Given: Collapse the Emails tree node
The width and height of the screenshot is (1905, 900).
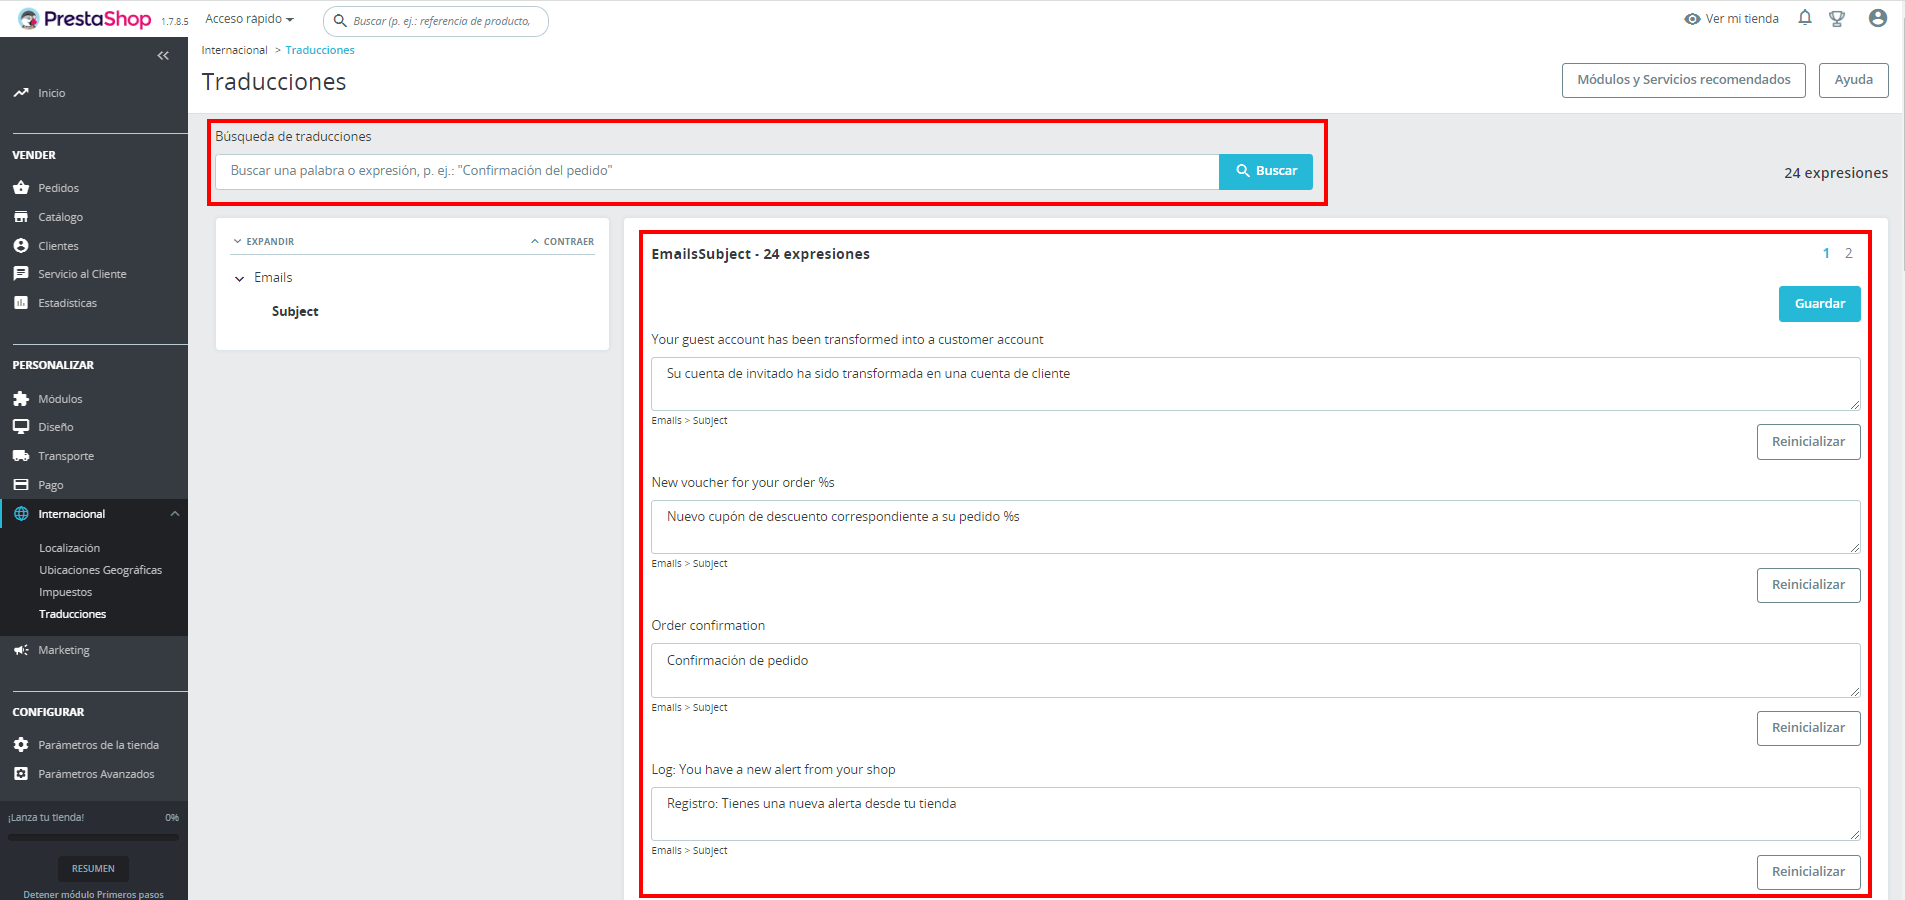Looking at the screenshot, I should 239,279.
